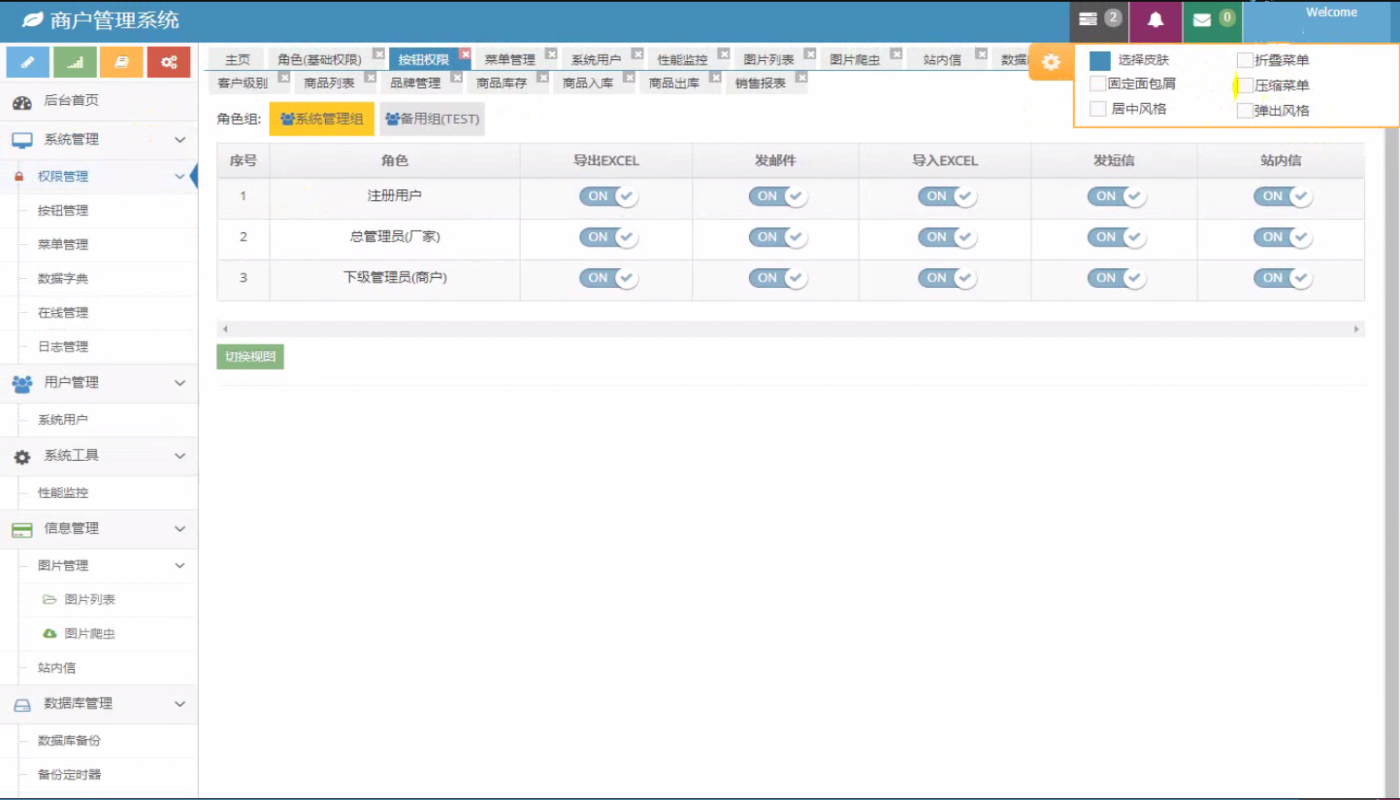The width and height of the screenshot is (1400, 800).
Task: Click the orange book shortcut button
Action: [122, 62]
